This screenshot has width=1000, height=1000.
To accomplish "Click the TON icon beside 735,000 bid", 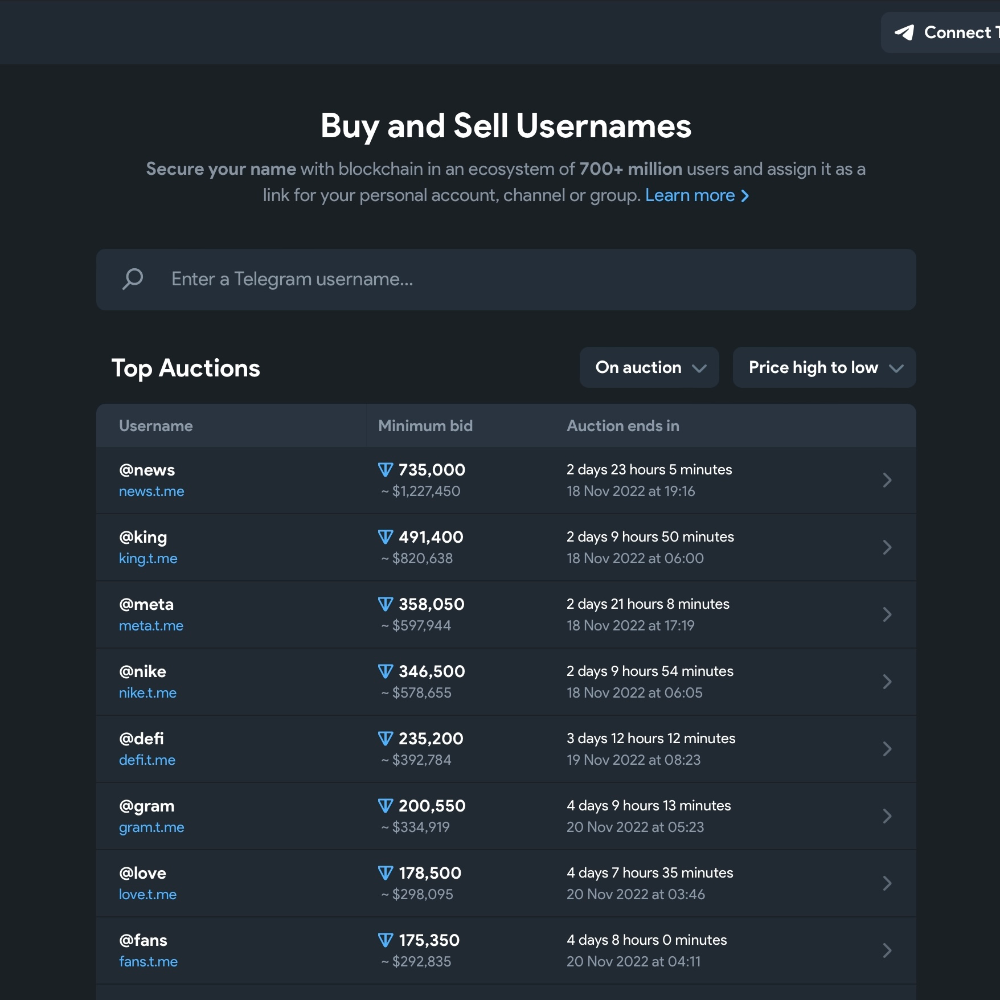I will click(x=385, y=470).
